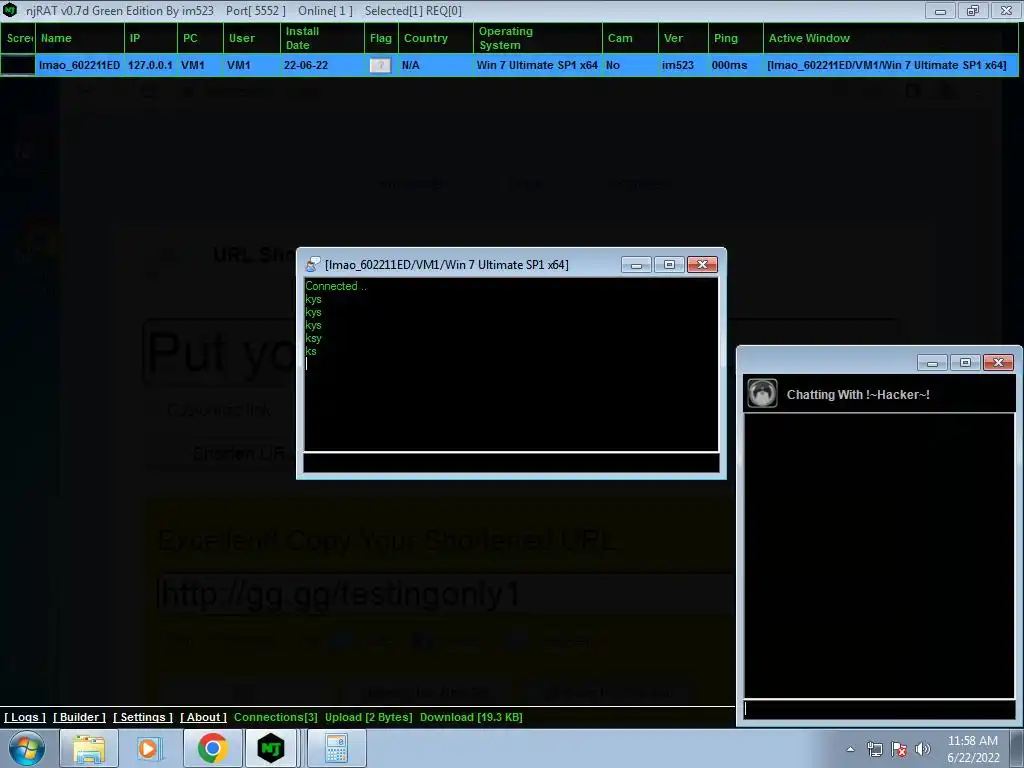The image size is (1024, 768).
Task: Minimize the Chatting With Hacker window
Action: click(933, 362)
